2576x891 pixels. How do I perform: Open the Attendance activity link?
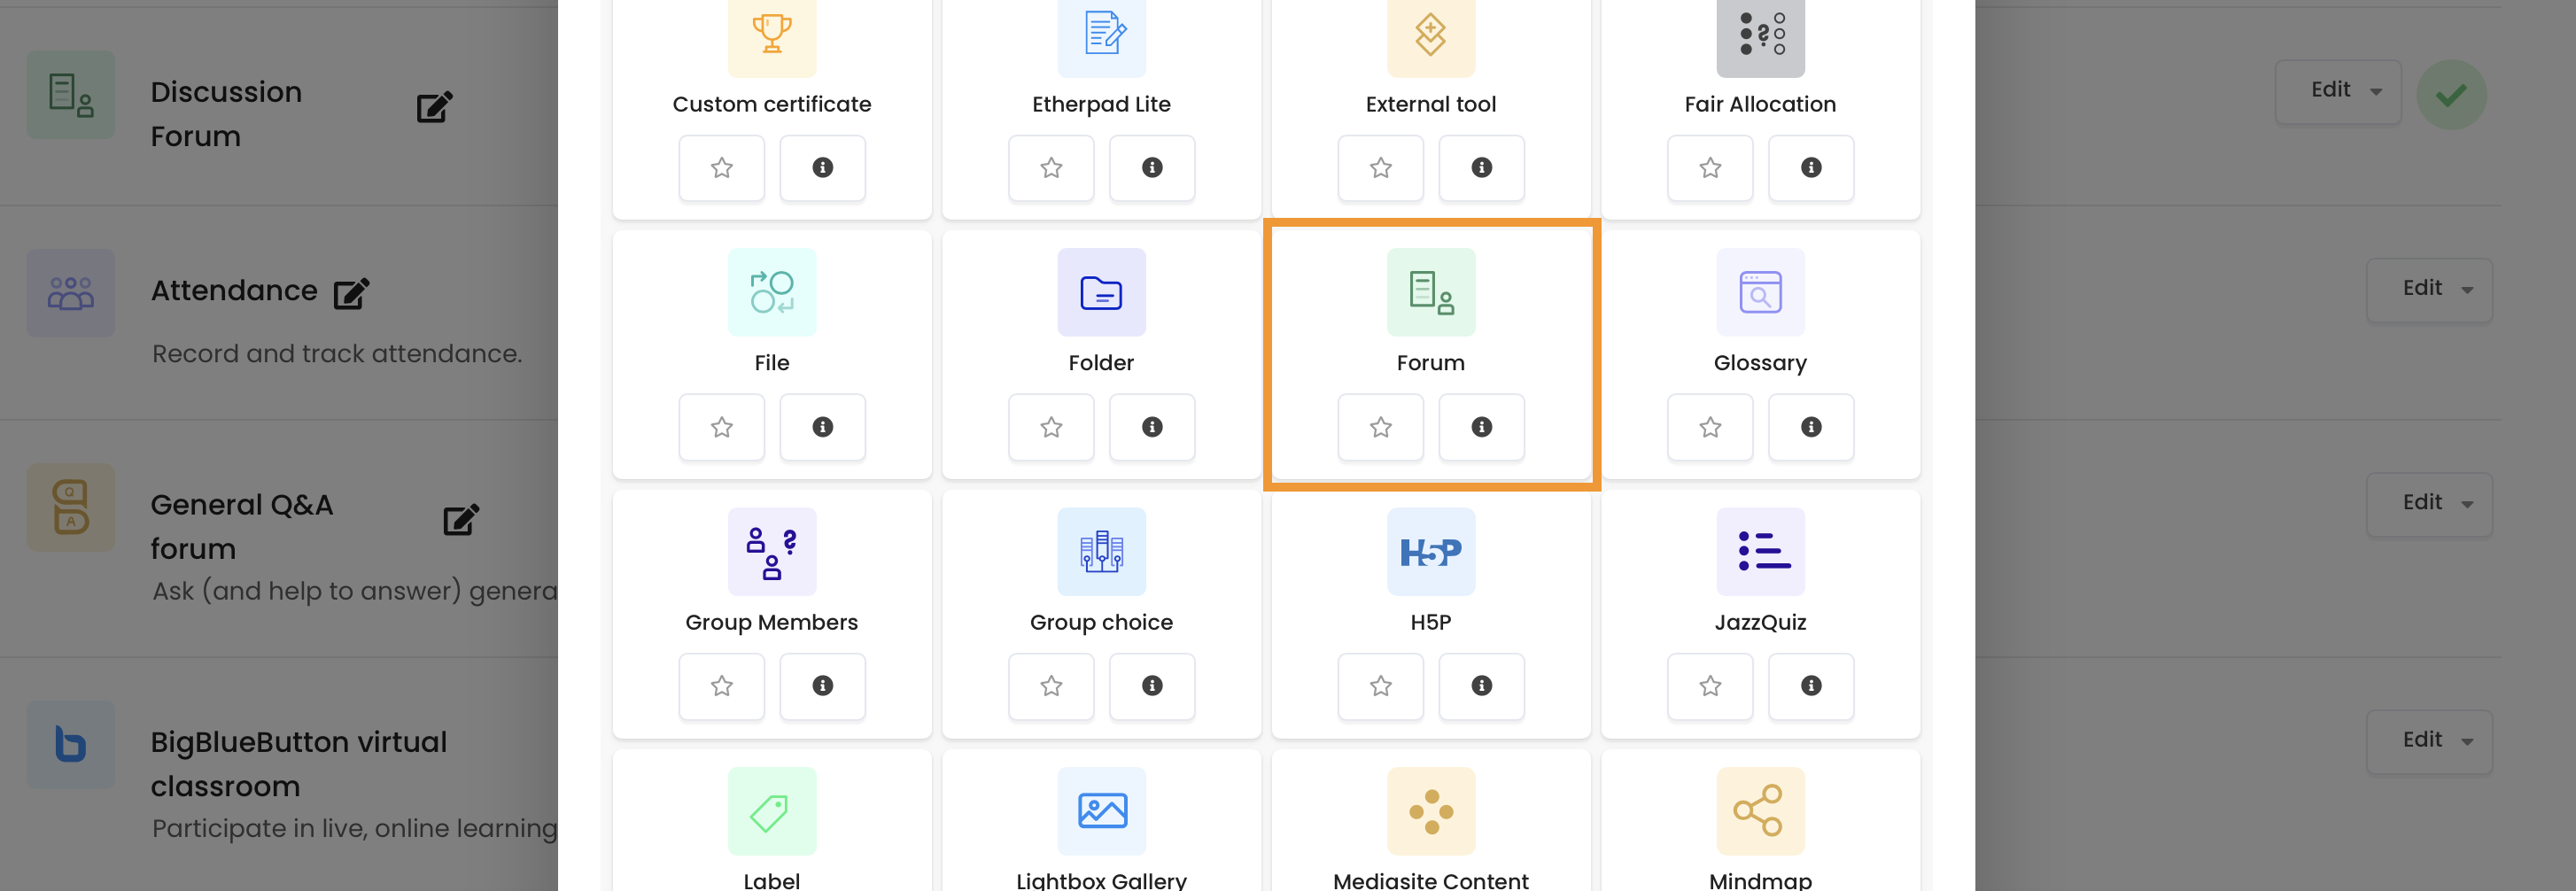(x=234, y=291)
